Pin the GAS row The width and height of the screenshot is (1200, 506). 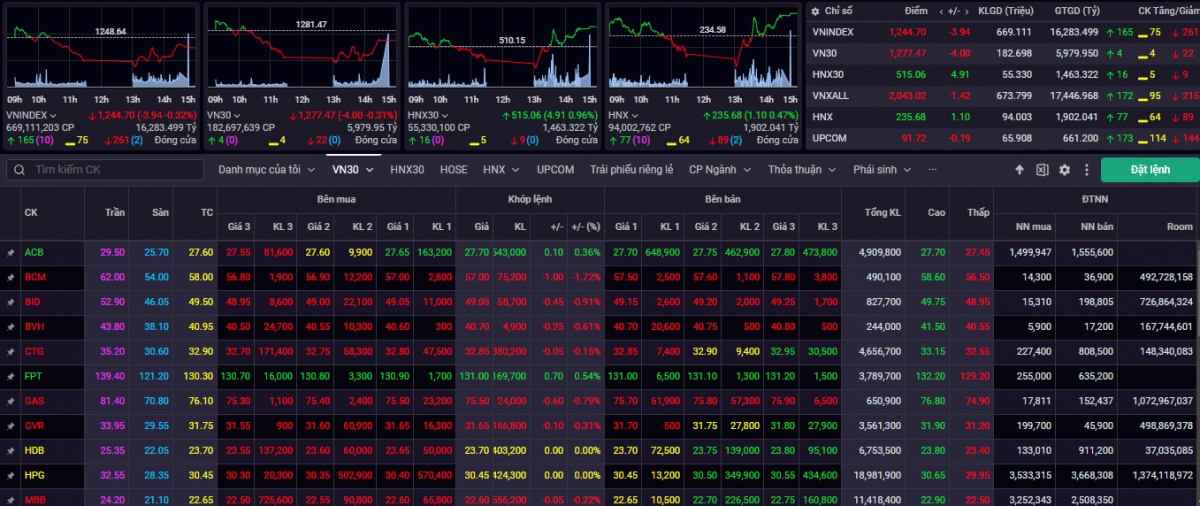tap(10, 401)
